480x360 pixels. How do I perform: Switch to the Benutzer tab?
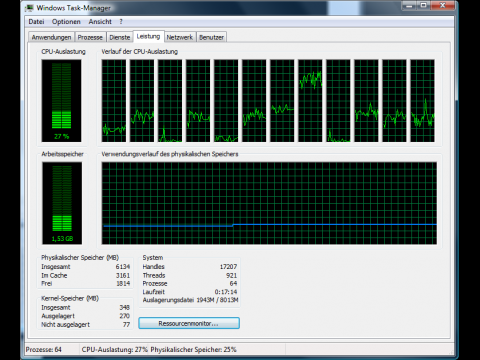(x=211, y=37)
